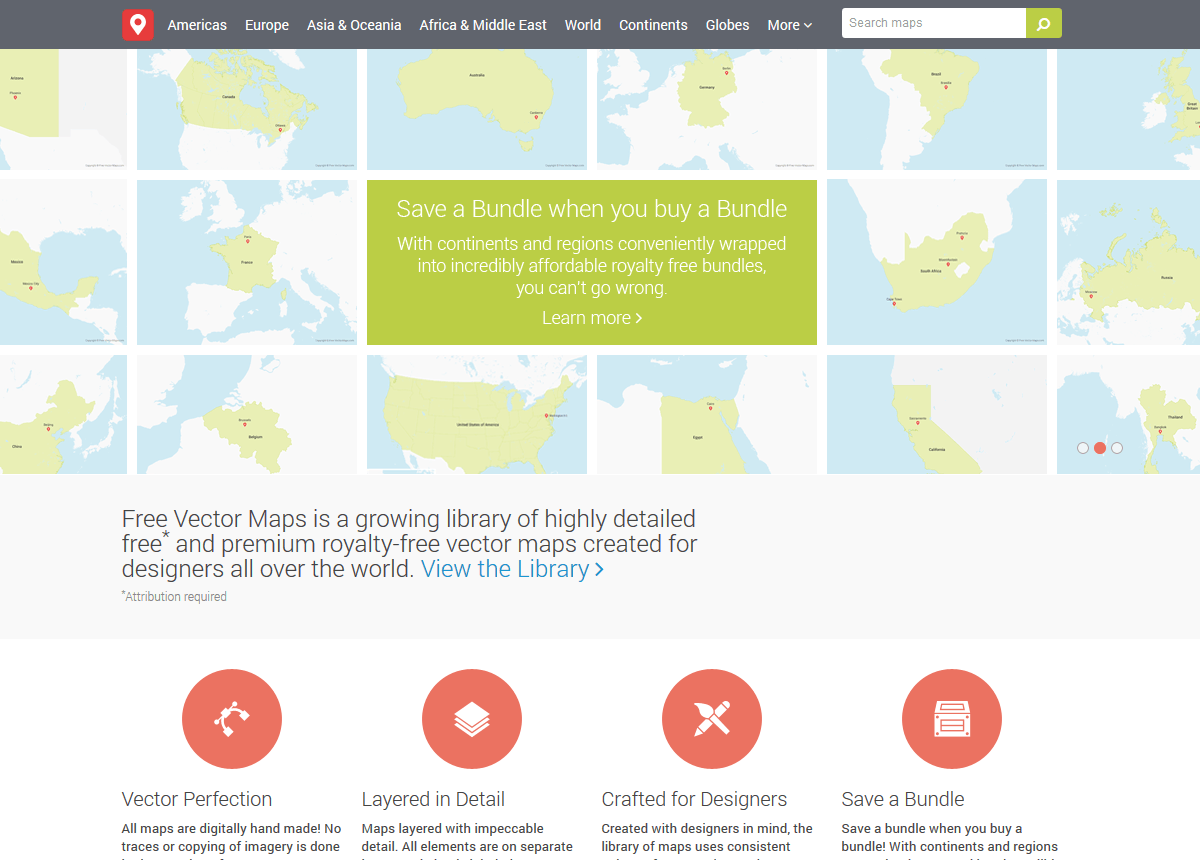Click the Save a Bundle archive box icon
1200x860 pixels.
pos(952,719)
